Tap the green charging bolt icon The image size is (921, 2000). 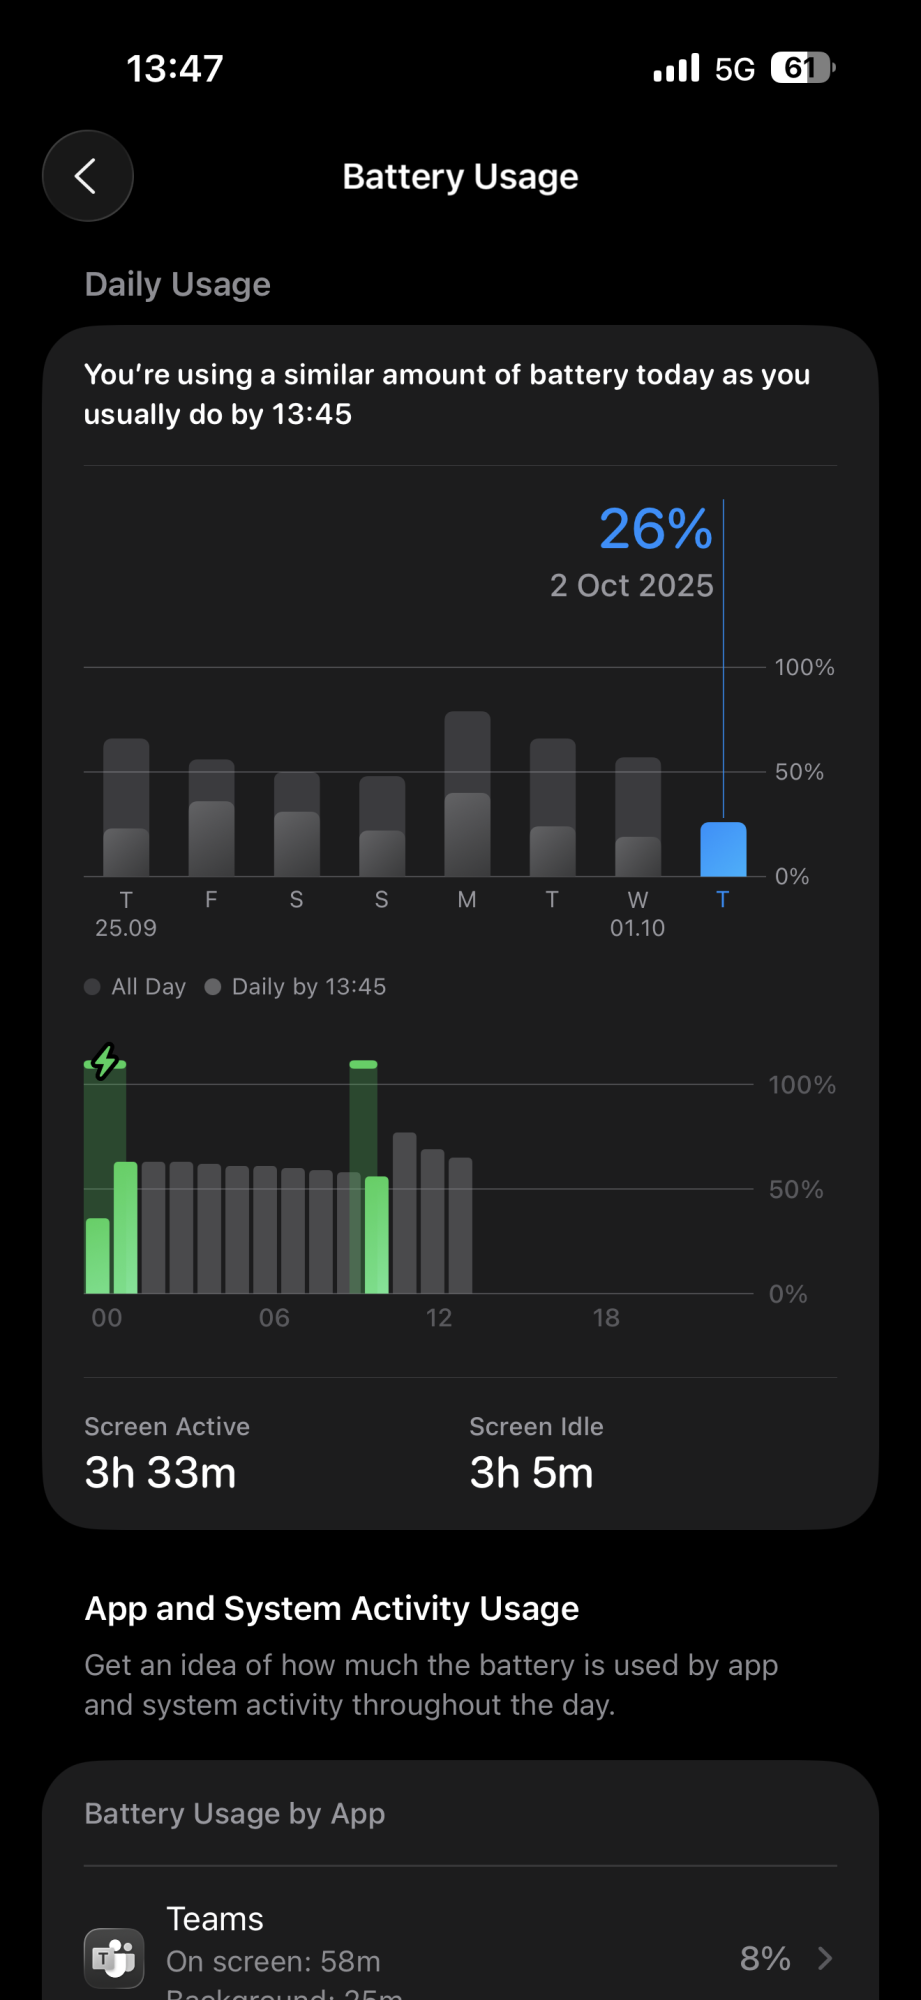pyautogui.click(x=105, y=1061)
